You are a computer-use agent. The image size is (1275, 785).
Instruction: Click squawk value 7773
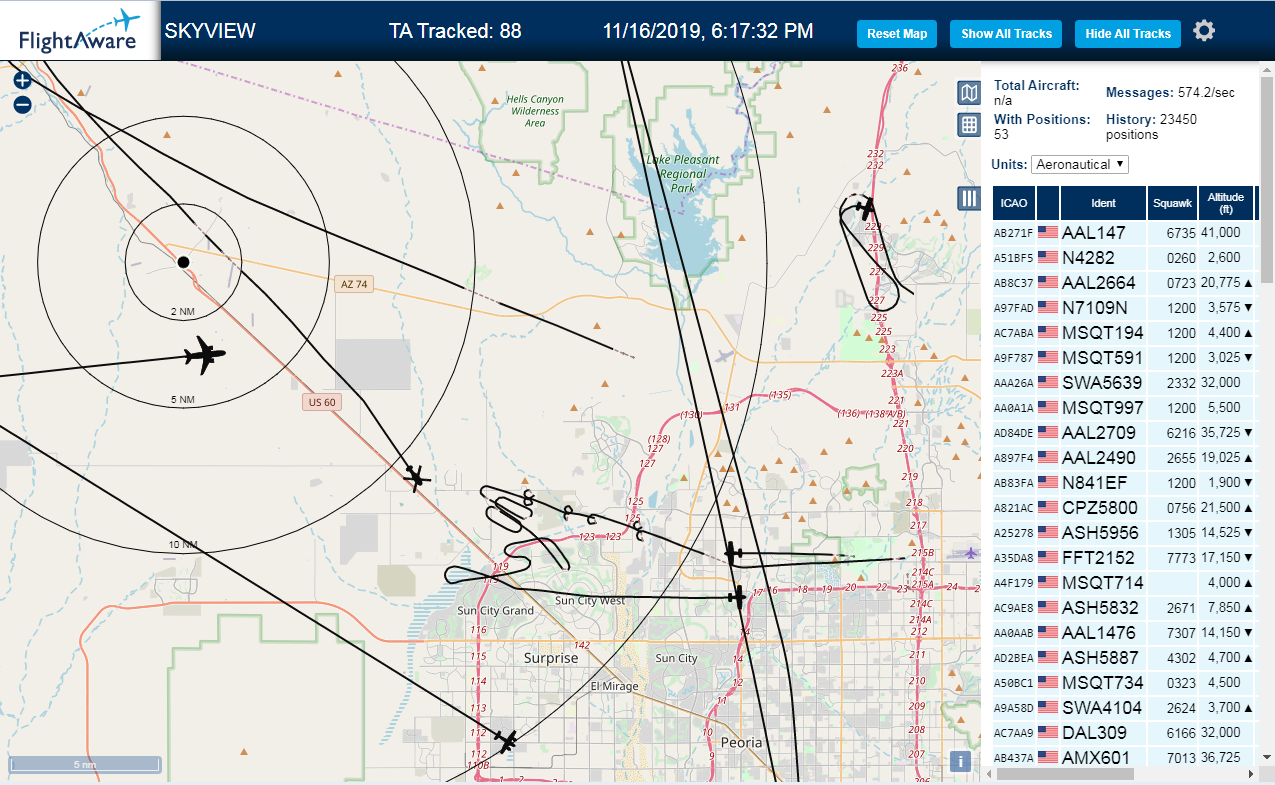1180,557
